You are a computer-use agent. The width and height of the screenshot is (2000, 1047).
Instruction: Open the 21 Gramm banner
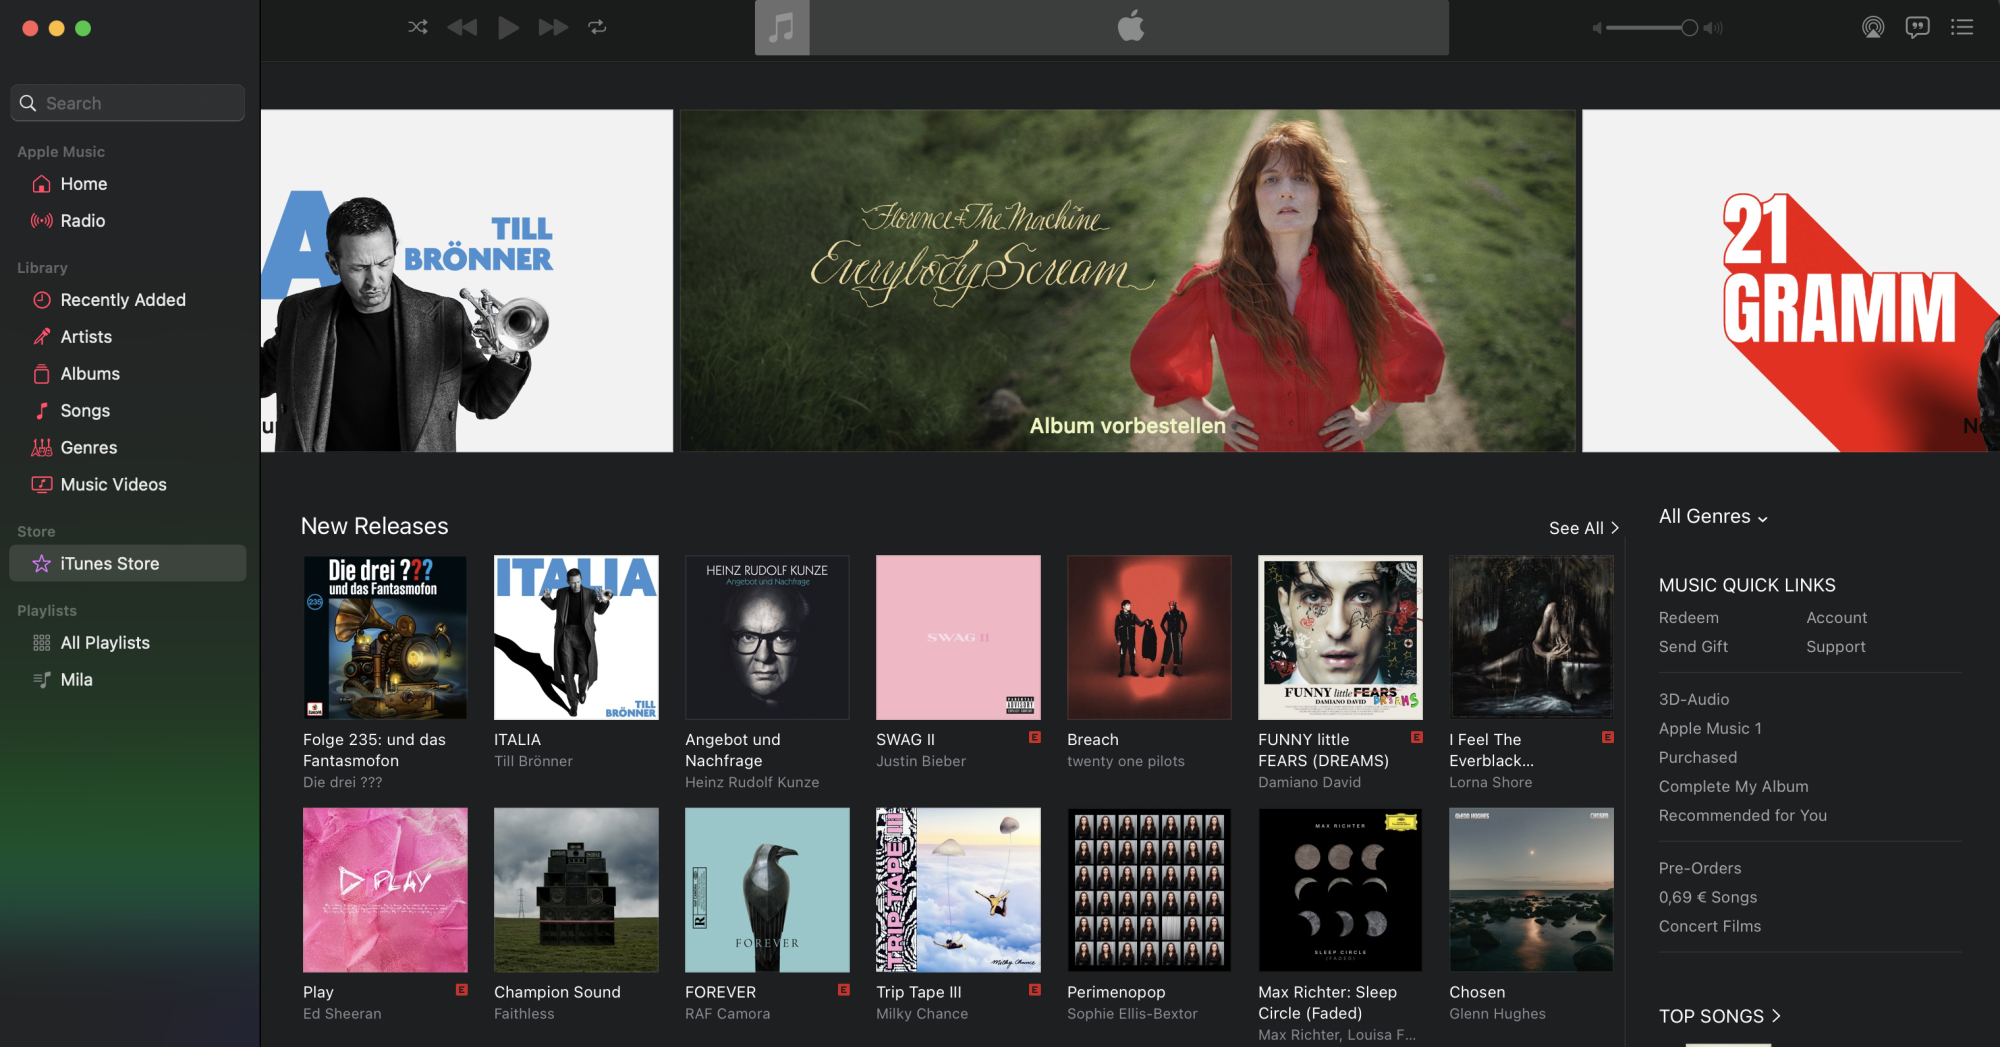(x=1791, y=281)
